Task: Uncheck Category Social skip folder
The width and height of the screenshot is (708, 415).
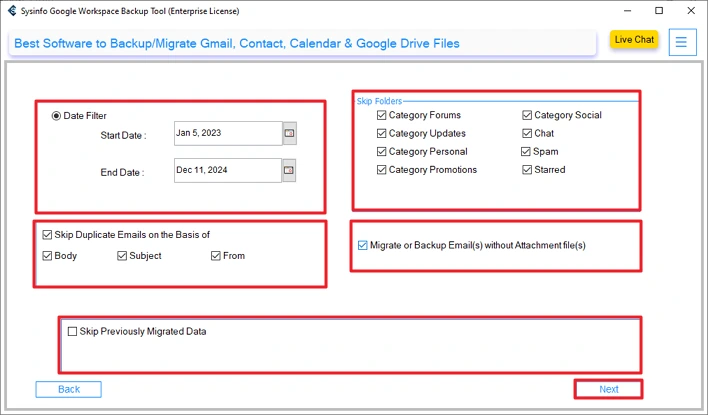Action: 527,115
